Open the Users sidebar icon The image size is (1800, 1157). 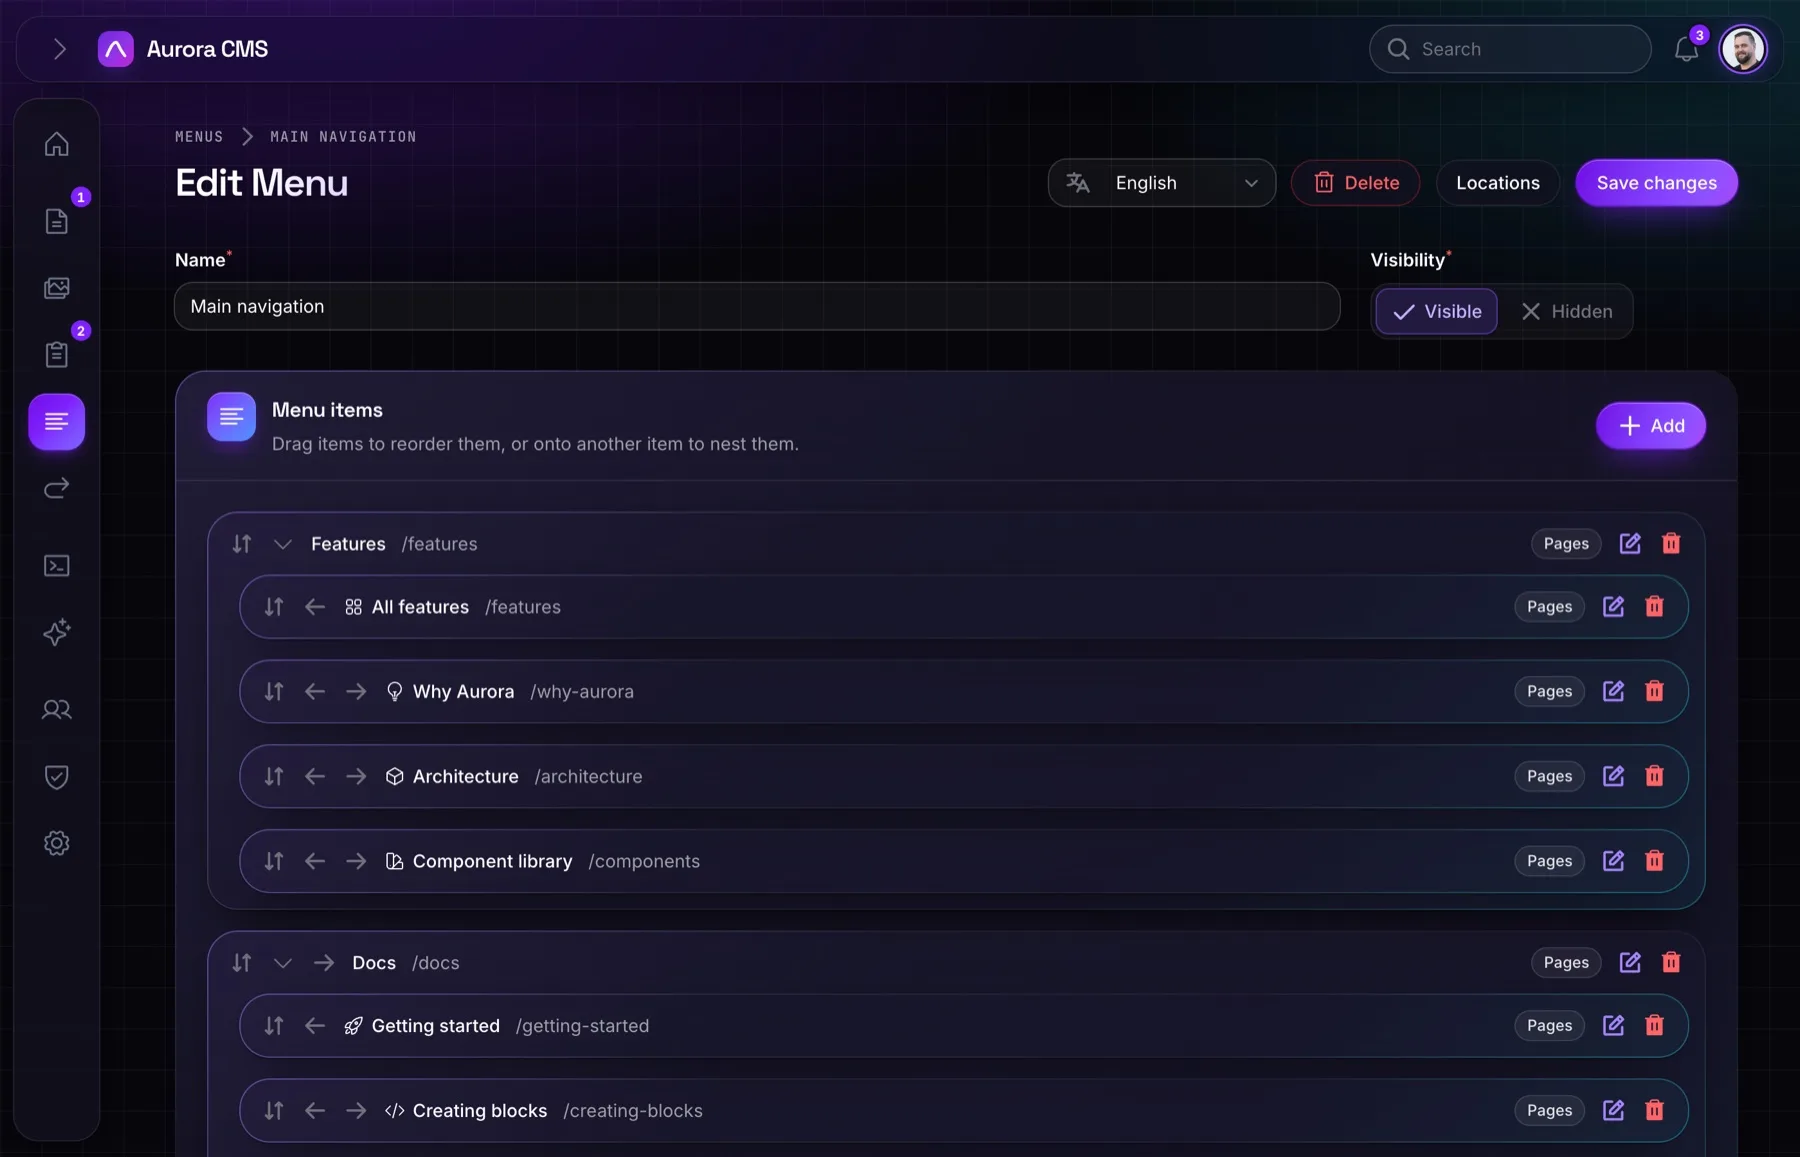pyautogui.click(x=57, y=709)
